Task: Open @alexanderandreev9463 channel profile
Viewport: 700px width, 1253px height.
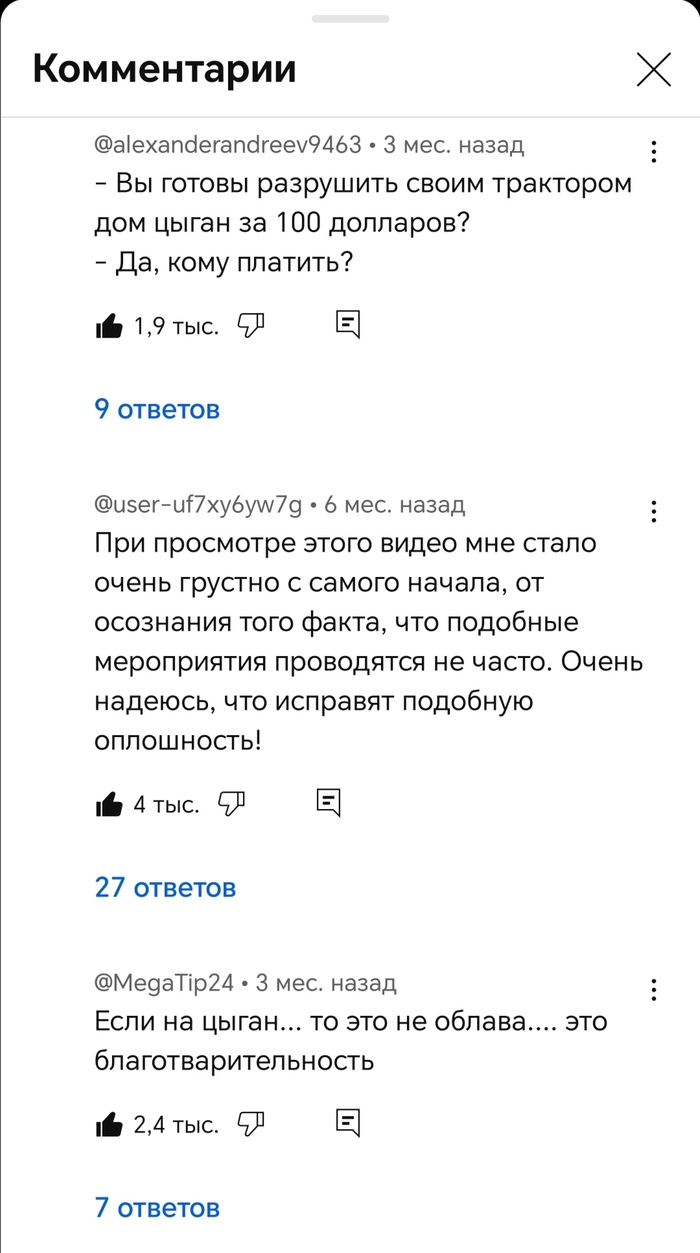Action: click(227, 145)
